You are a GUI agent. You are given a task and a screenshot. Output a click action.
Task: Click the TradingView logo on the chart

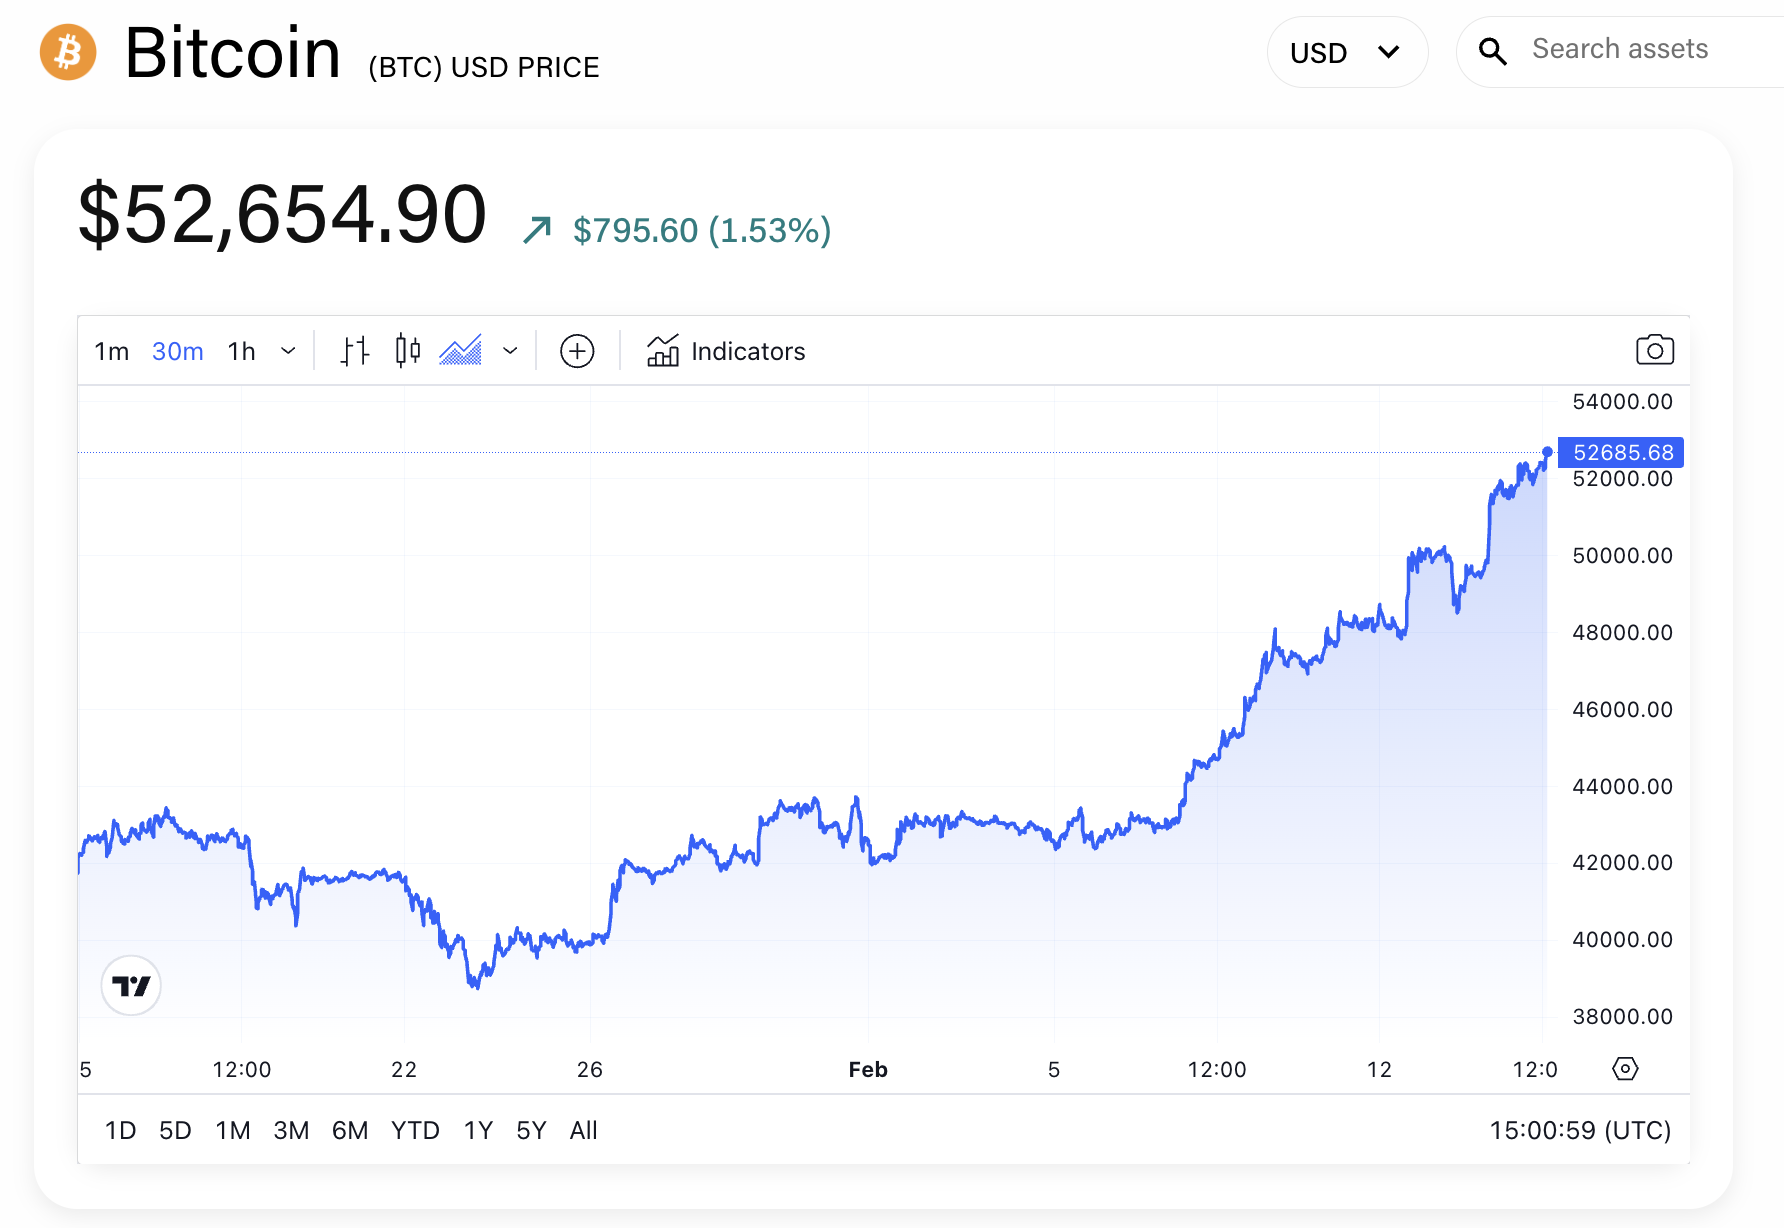[131, 985]
